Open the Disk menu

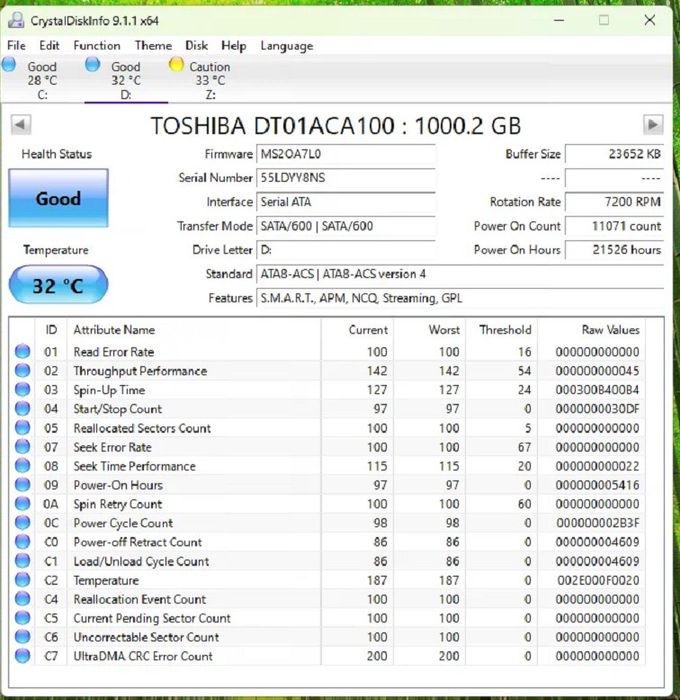tap(196, 46)
